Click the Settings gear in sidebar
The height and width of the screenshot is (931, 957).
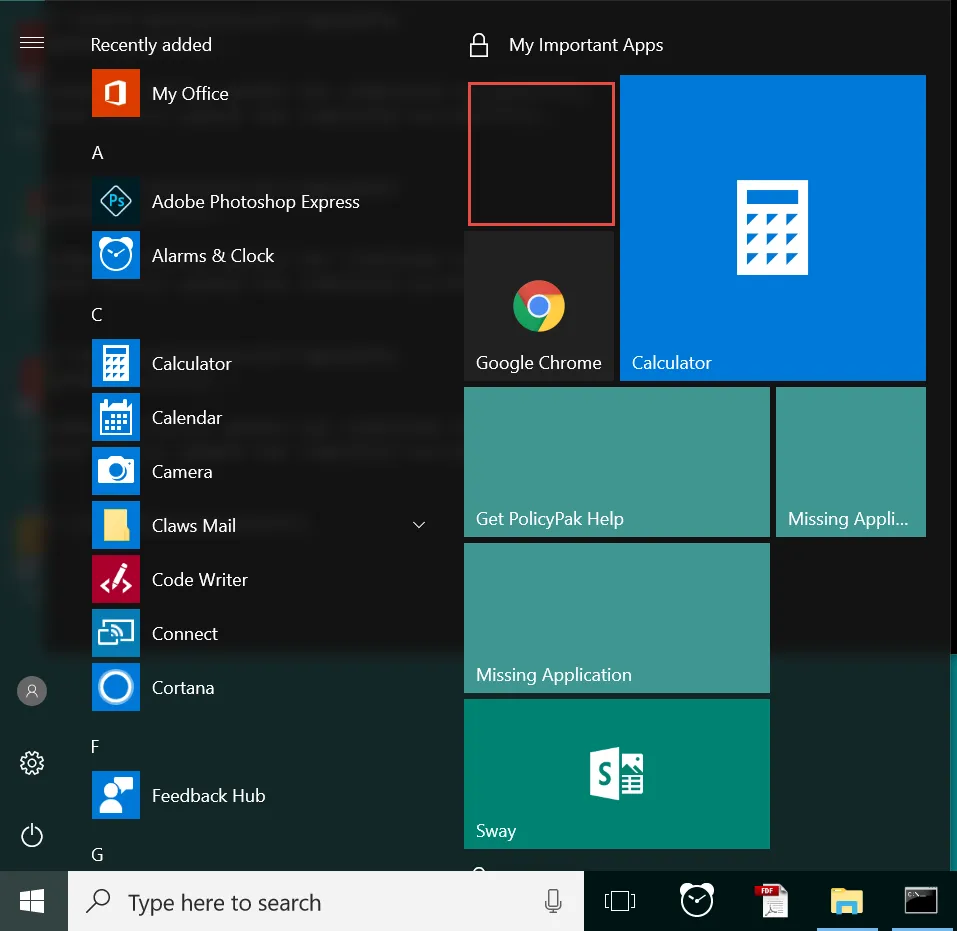coord(32,763)
